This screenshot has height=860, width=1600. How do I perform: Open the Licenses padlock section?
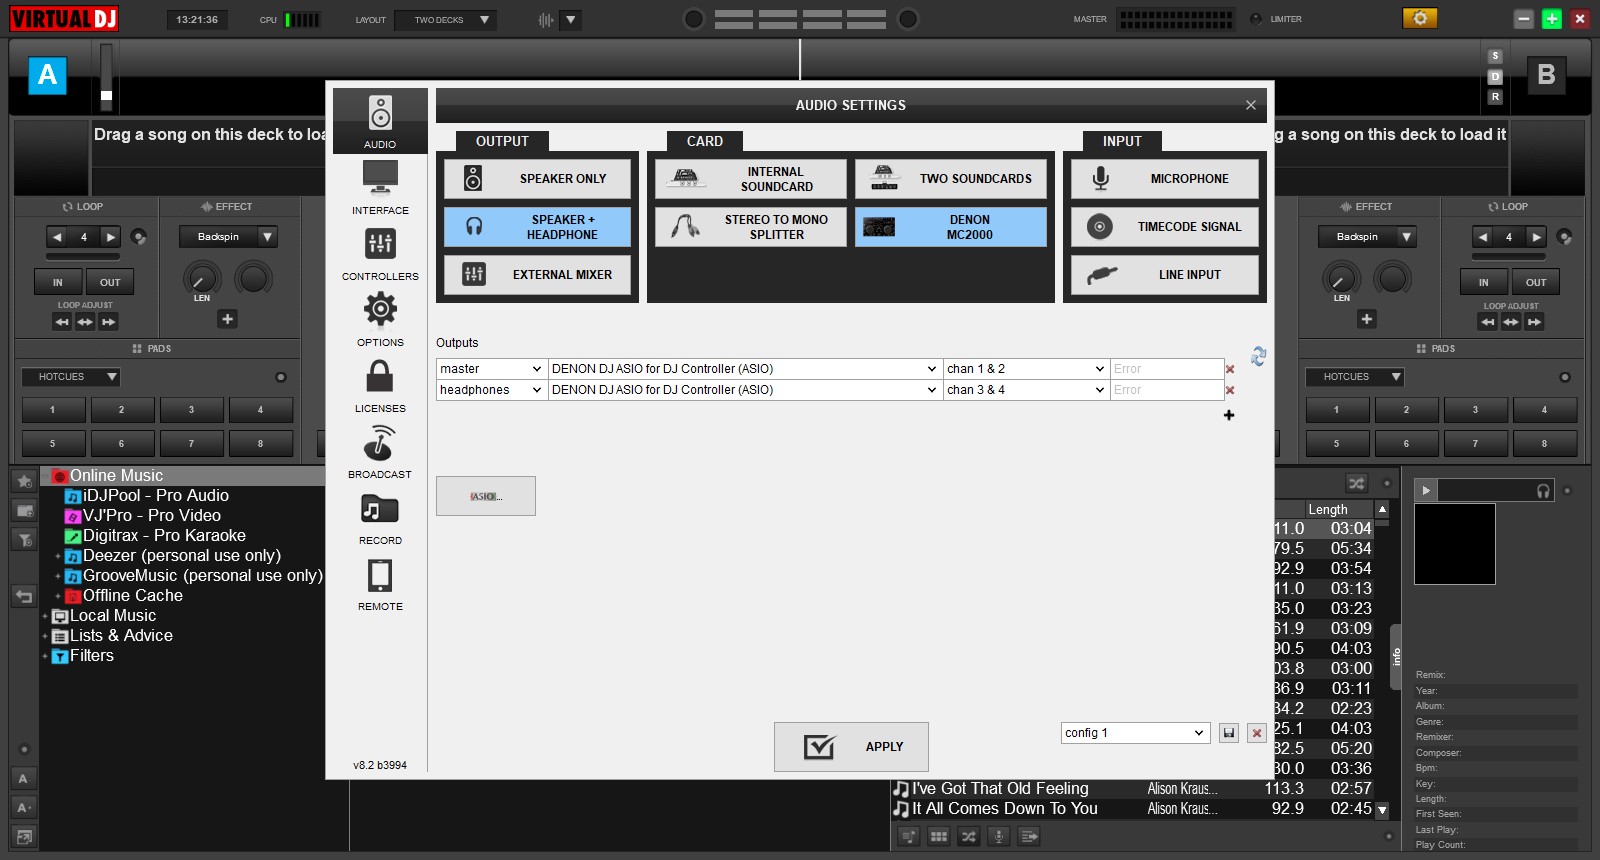(380, 385)
